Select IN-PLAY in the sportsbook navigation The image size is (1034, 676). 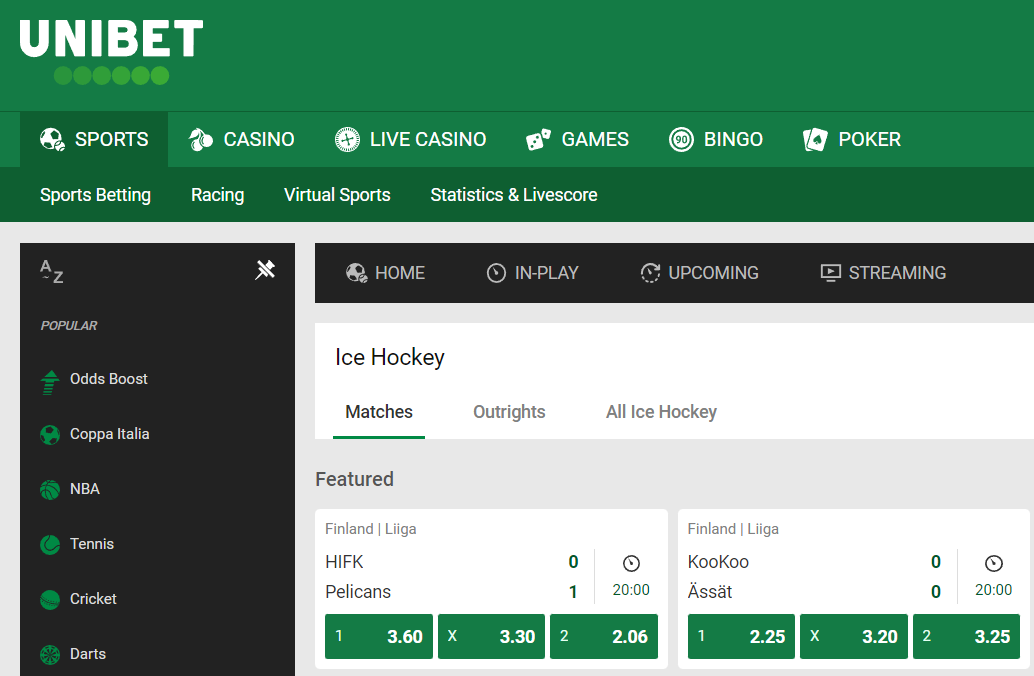(x=532, y=272)
